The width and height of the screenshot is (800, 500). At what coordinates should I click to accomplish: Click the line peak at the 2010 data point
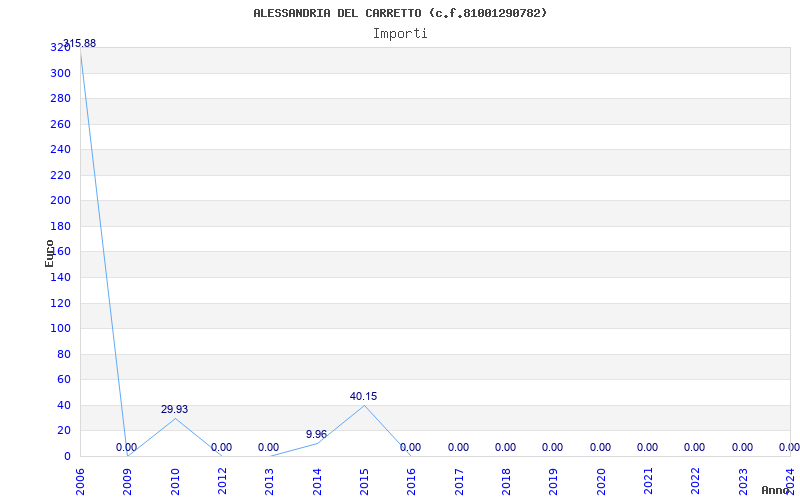pos(175,418)
